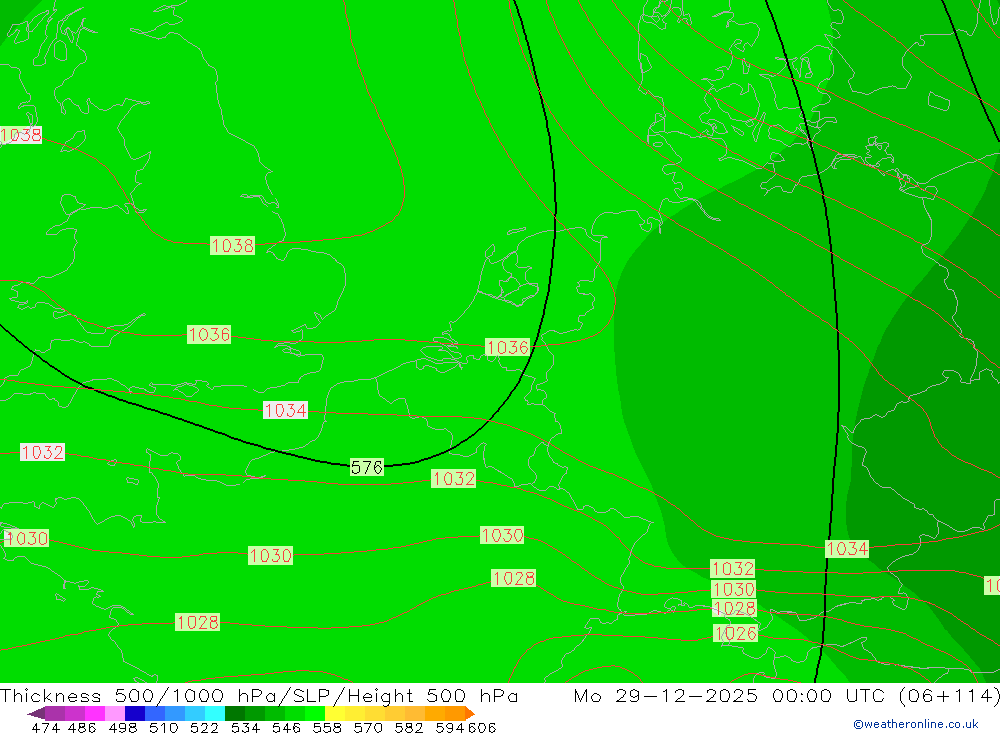
Task: Click the 606 legend value
Action: 482,728
